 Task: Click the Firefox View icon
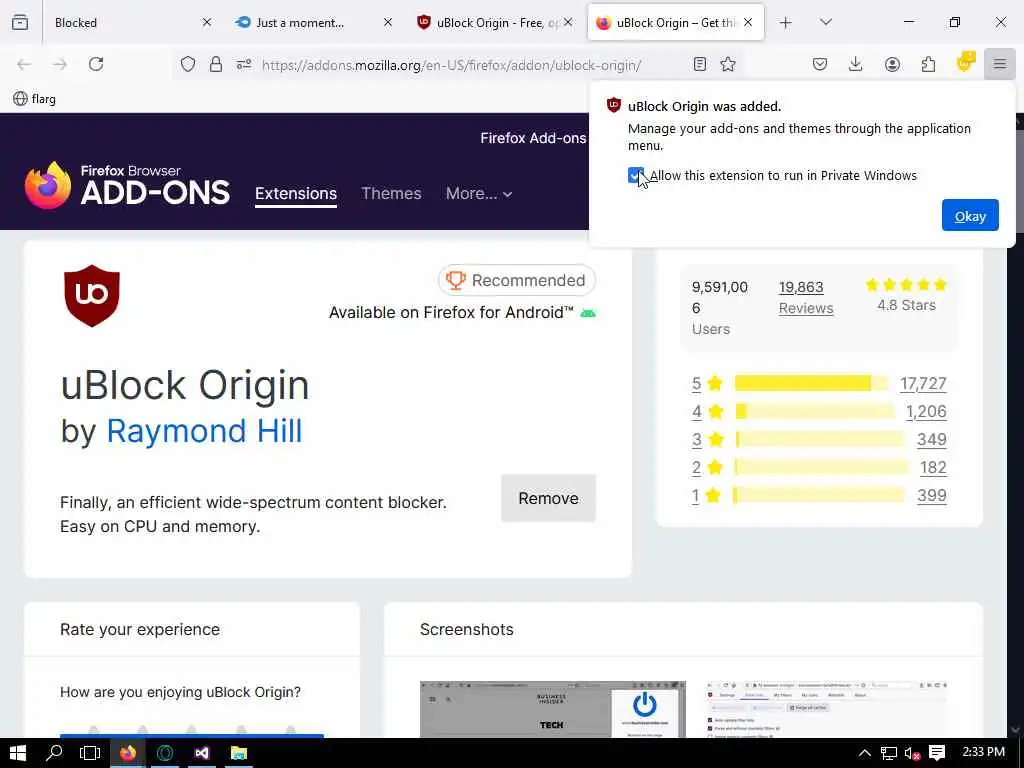point(20,22)
